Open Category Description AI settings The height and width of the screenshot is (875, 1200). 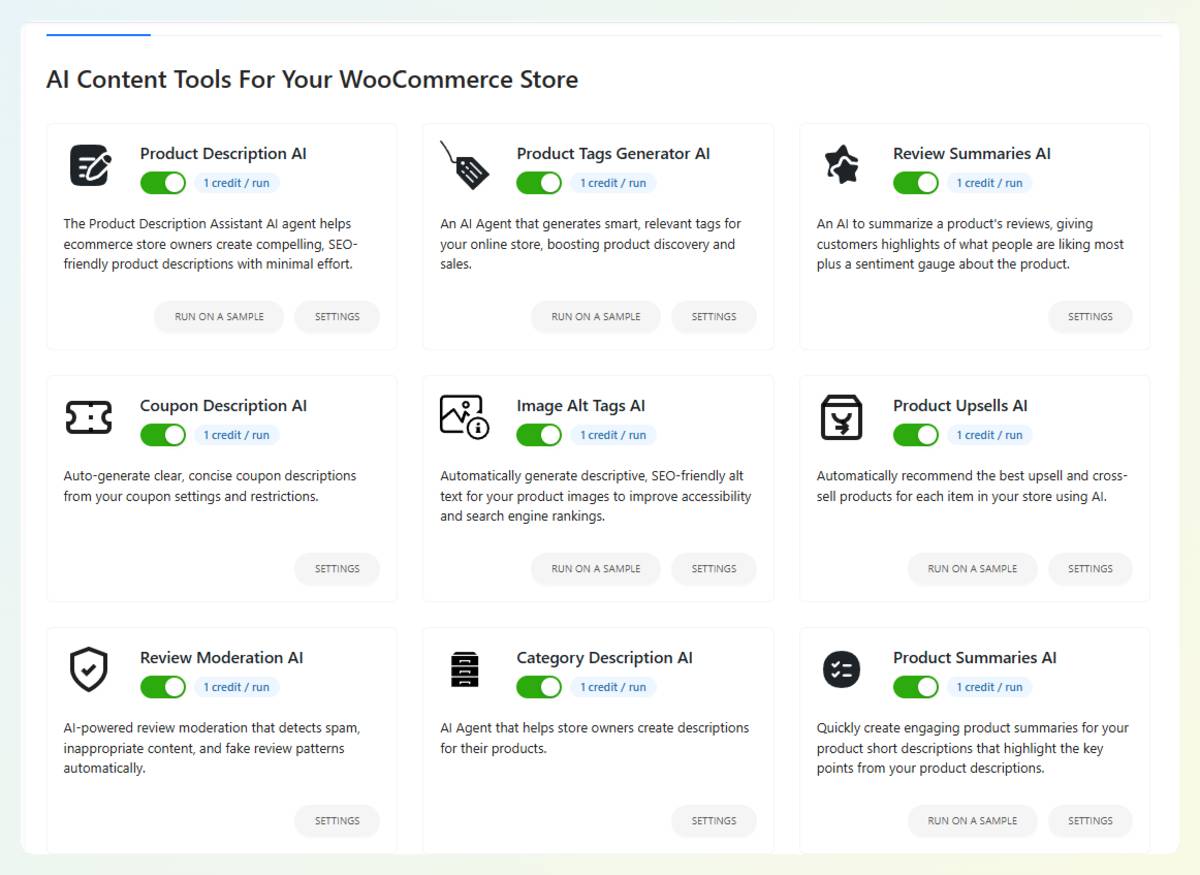[714, 821]
